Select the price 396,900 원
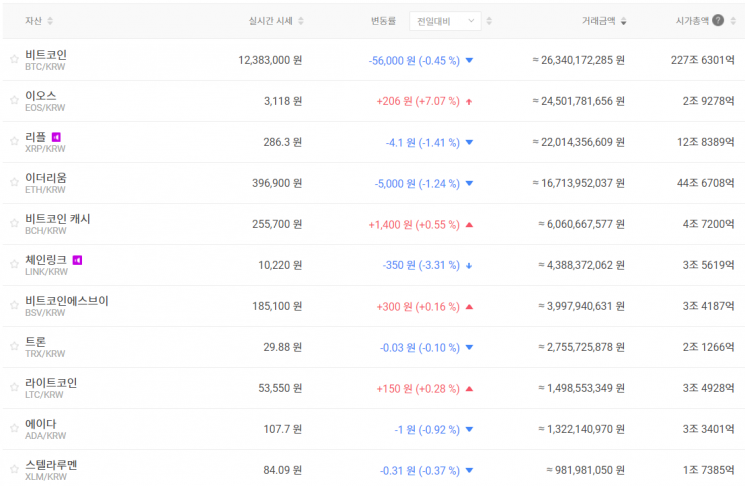The width and height of the screenshot is (745, 486). click(x=277, y=183)
